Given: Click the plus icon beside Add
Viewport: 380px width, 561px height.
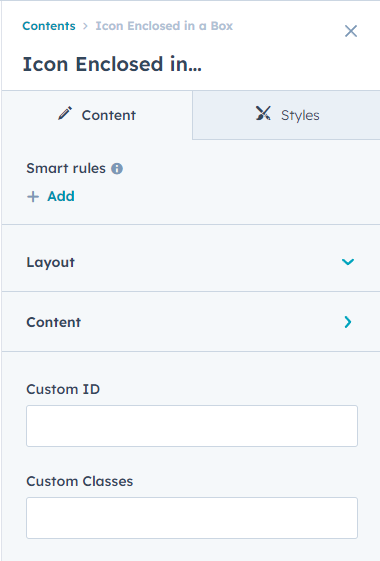Looking at the screenshot, I should tap(33, 197).
